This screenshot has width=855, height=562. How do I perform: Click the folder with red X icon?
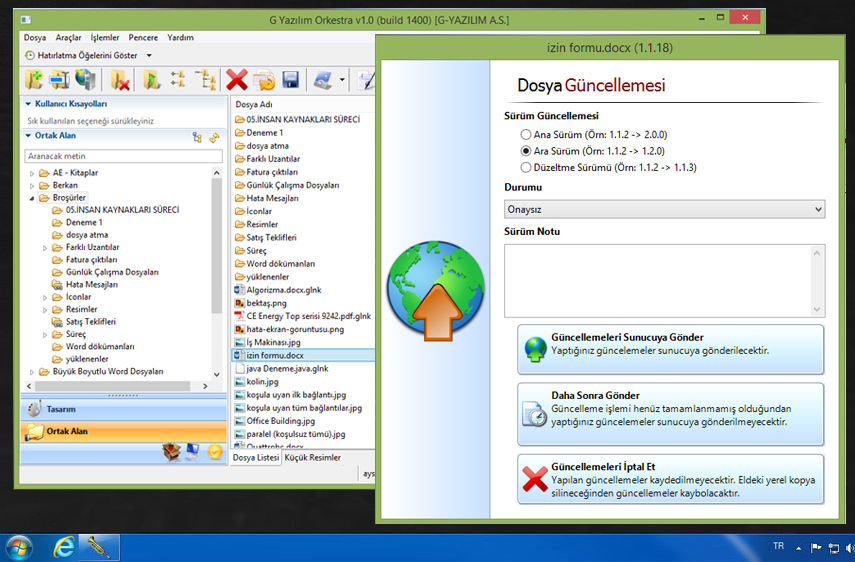click(120, 80)
